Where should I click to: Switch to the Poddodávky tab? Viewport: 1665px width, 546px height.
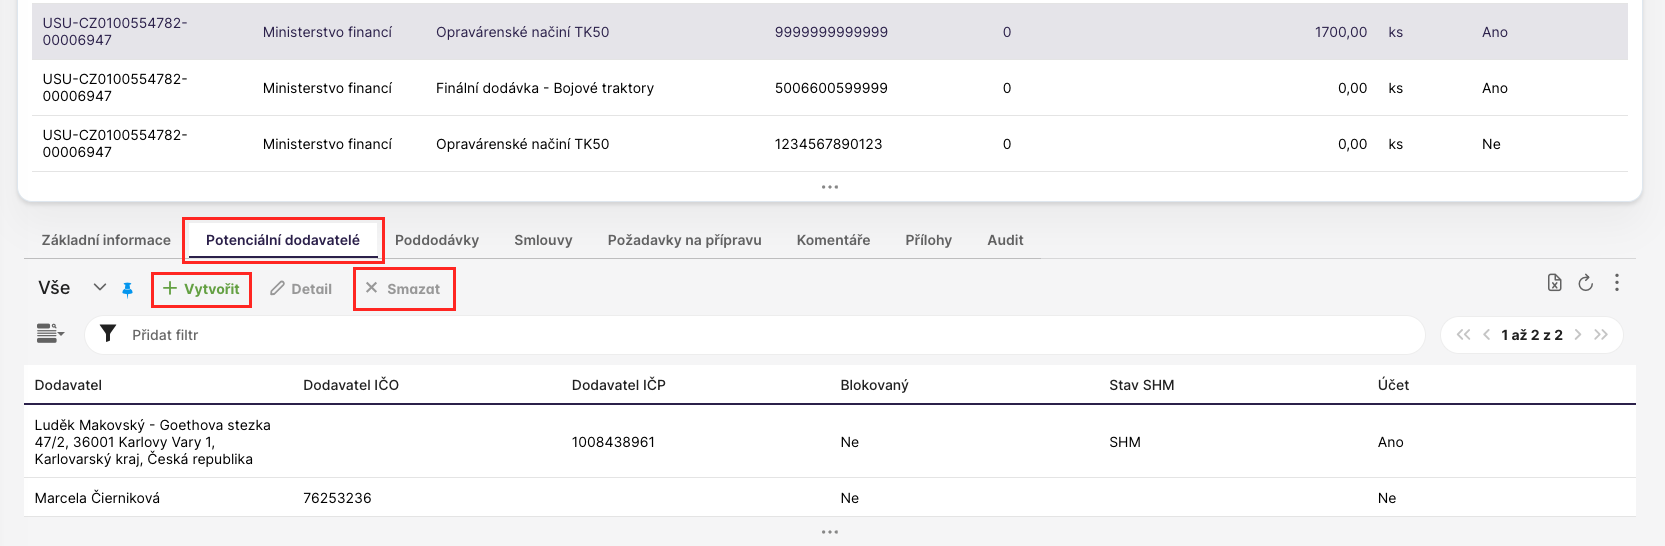point(436,240)
